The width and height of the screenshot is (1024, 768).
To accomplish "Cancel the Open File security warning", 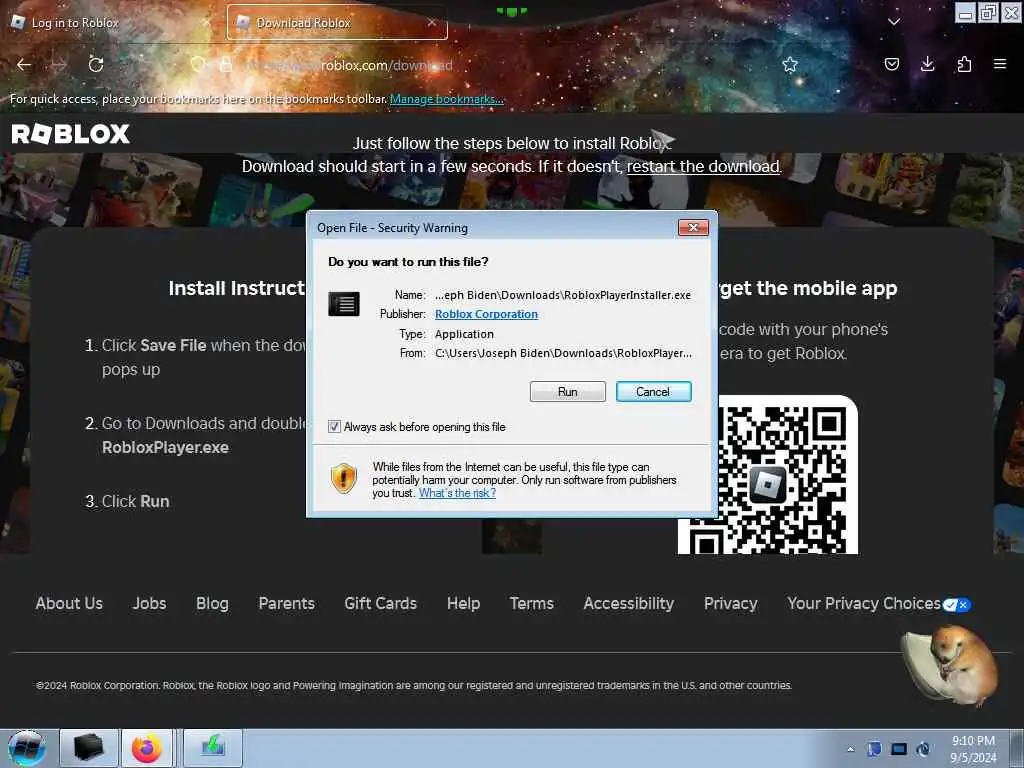I will point(653,391).
